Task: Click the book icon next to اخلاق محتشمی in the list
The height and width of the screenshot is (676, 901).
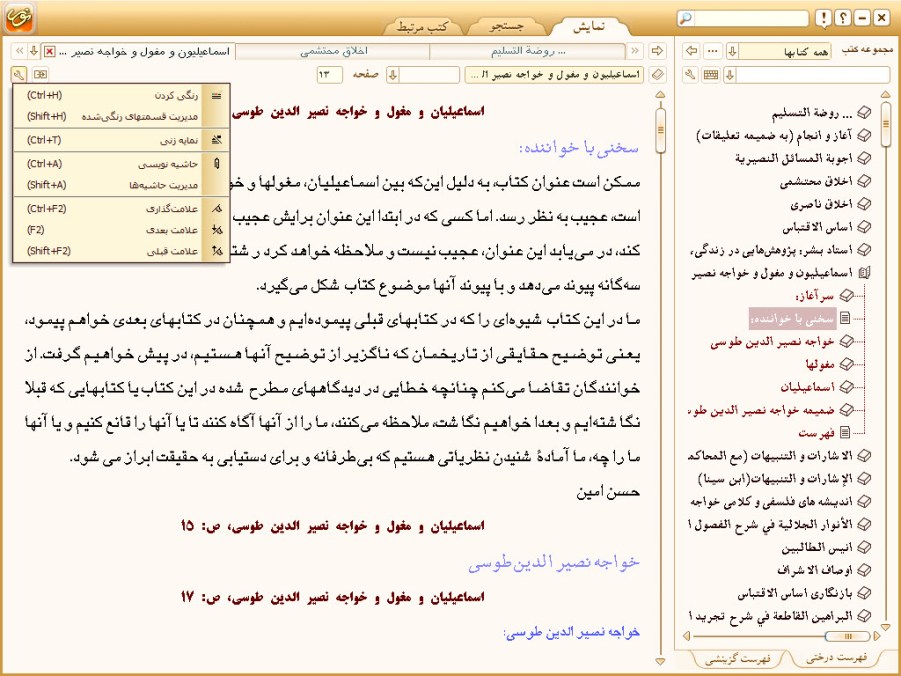Action: pos(864,181)
